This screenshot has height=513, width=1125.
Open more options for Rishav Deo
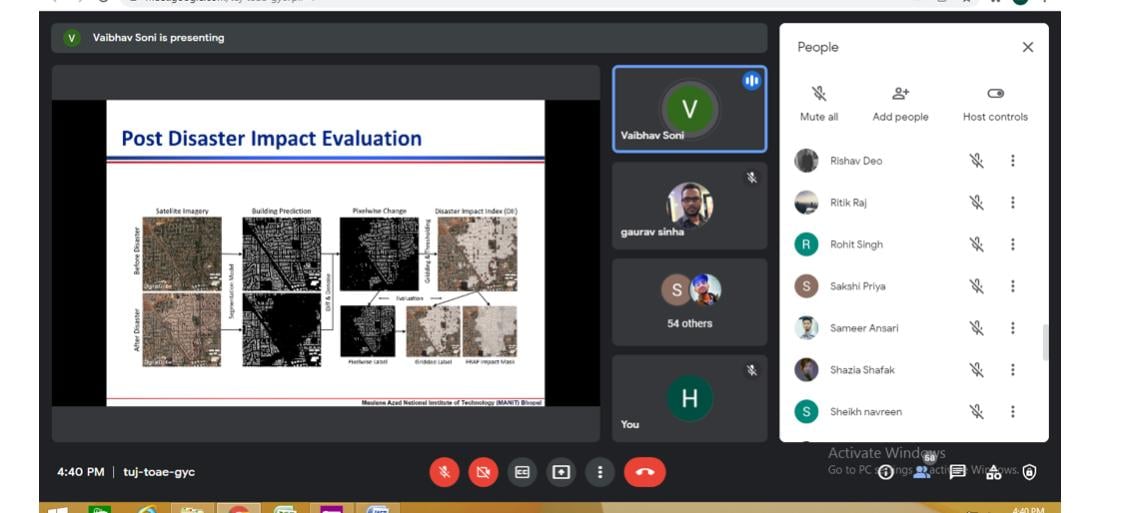1012,161
